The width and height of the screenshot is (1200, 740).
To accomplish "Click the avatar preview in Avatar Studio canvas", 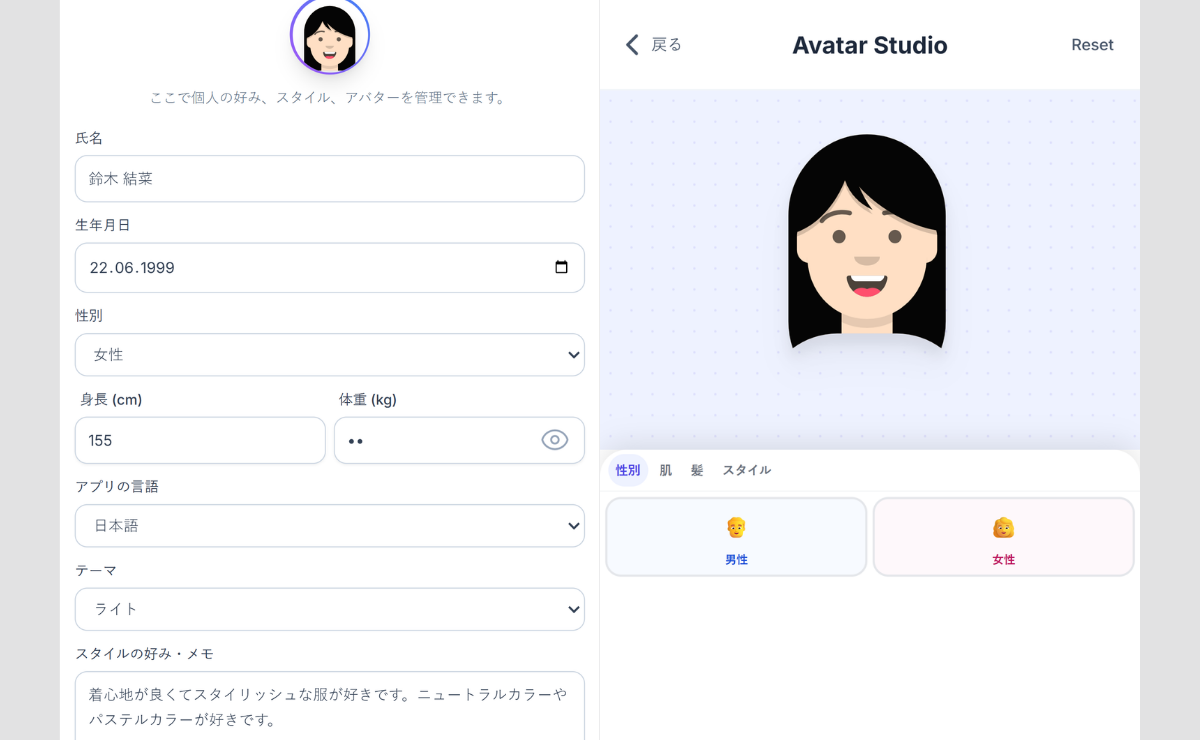I will pos(868,245).
